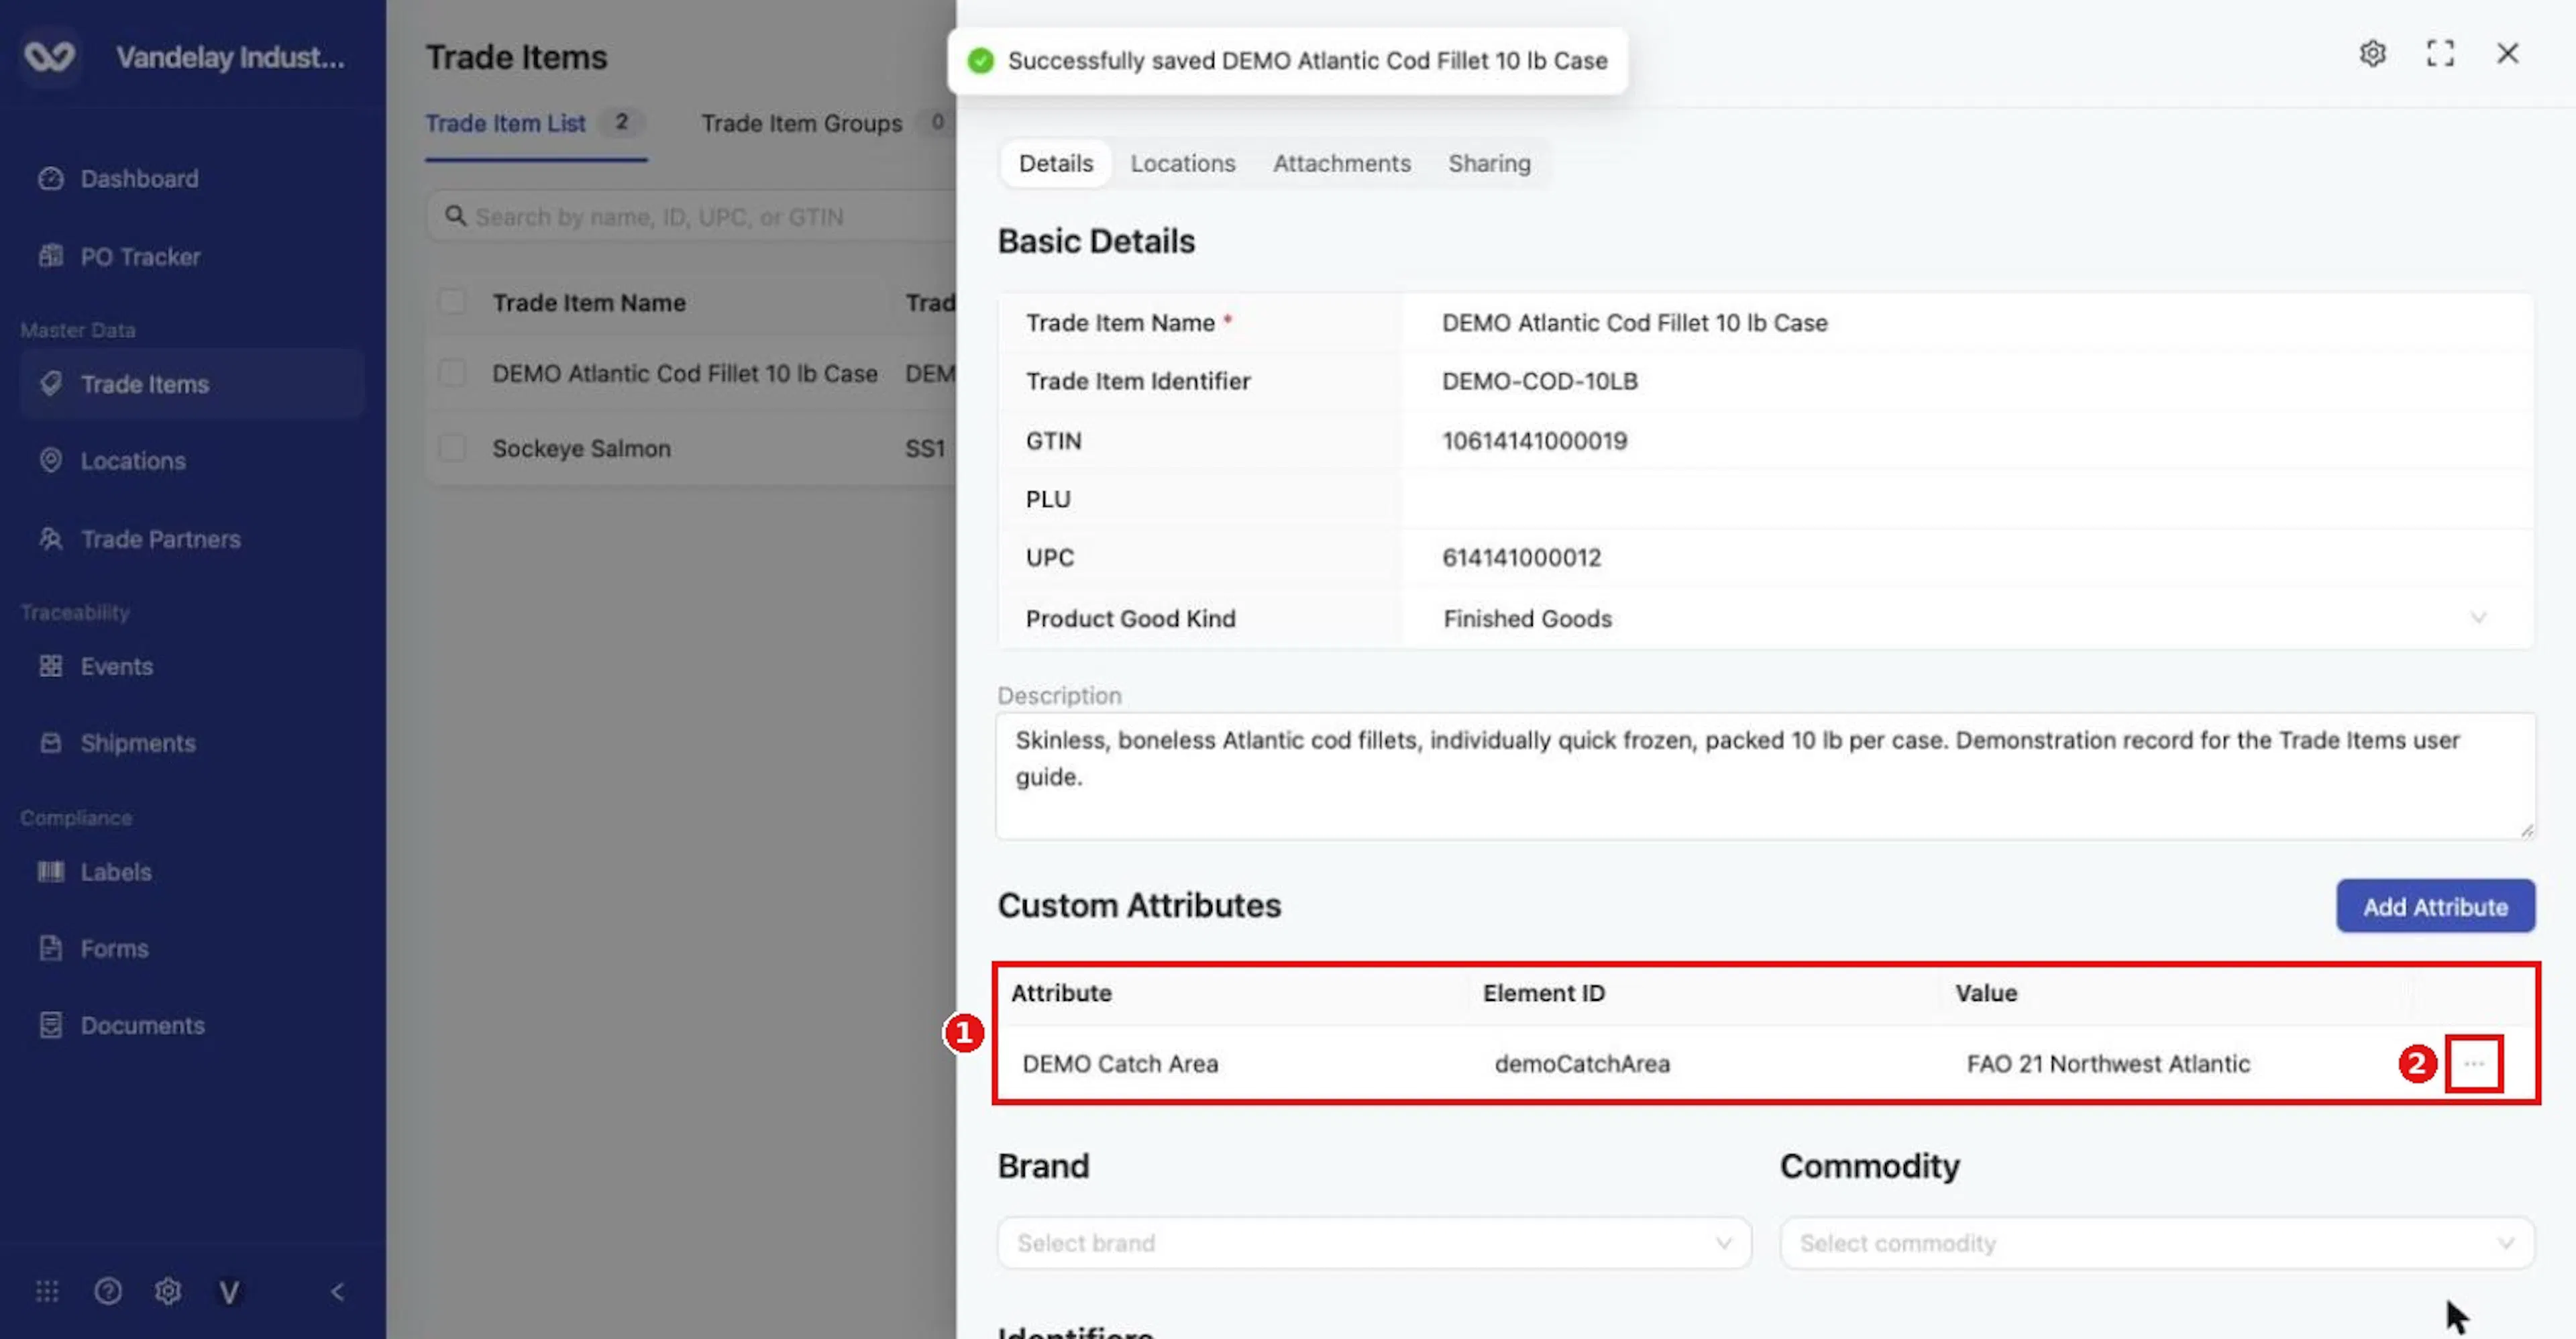The image size is (2576, 1339).
Task: Open the DEMO Catch Area row actions menu
Action: pos(2474,1064)
